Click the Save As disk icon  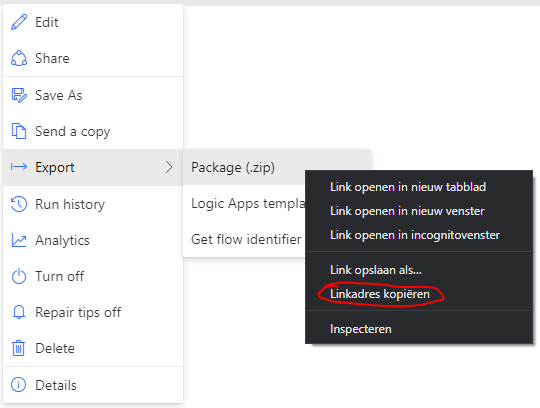coord(19,95)
